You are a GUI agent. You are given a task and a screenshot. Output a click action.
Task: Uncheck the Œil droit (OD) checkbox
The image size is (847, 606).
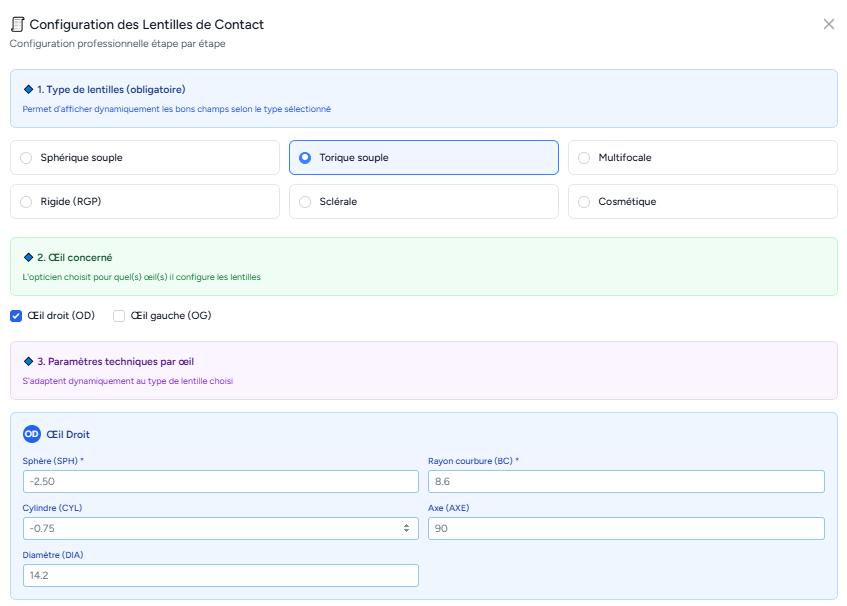pos(16,316)
